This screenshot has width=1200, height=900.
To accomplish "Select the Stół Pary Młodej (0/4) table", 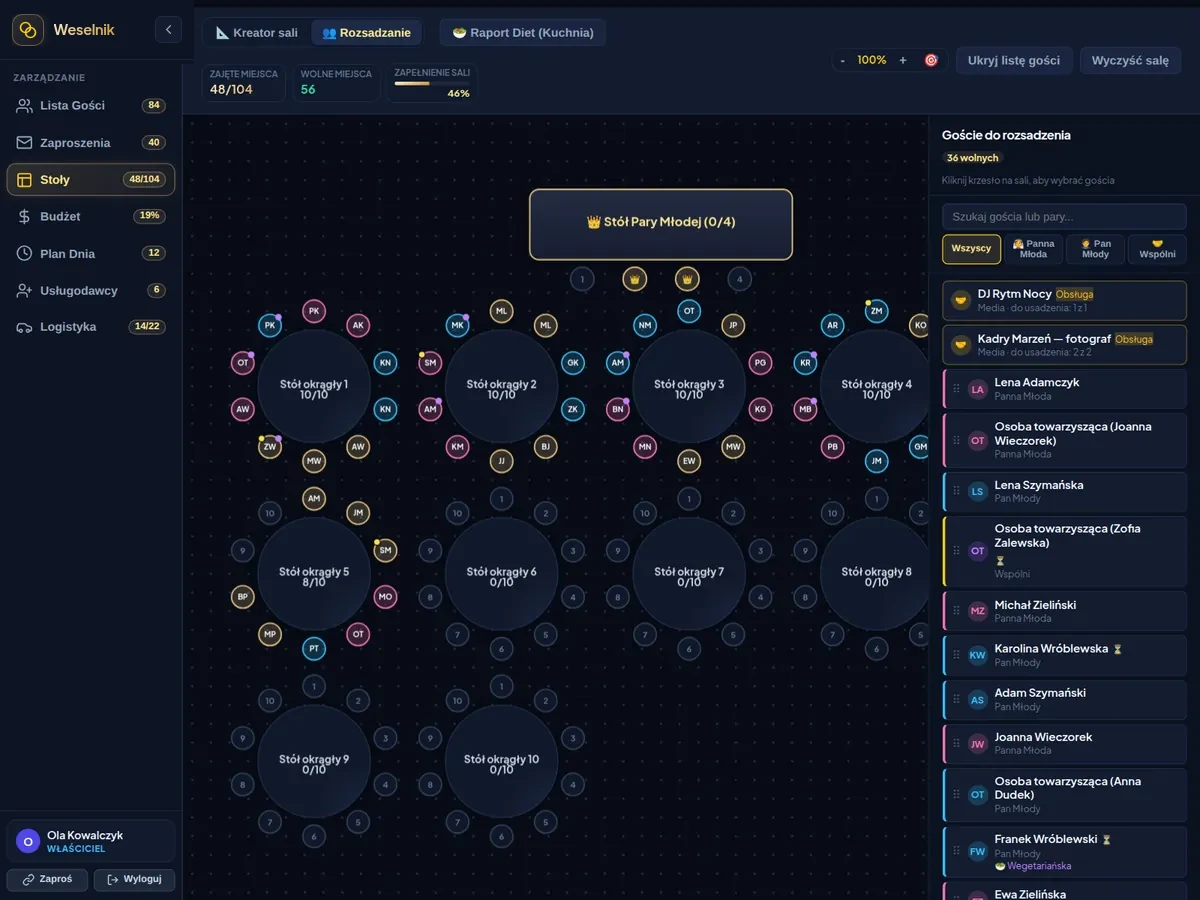I will 661,224.
